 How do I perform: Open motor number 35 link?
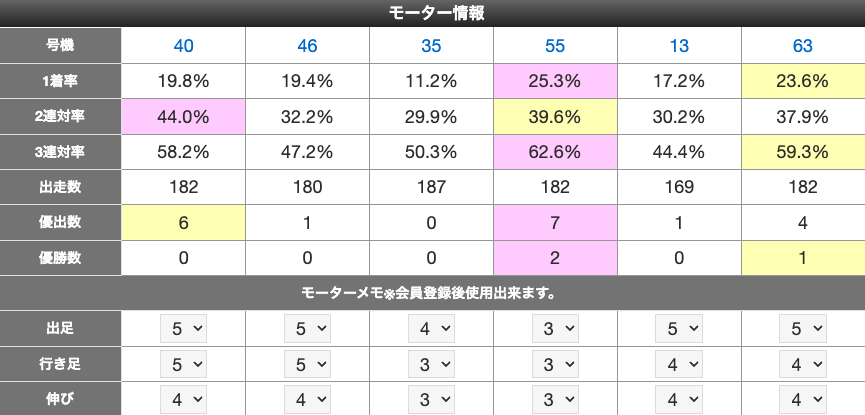coord(431,46)
